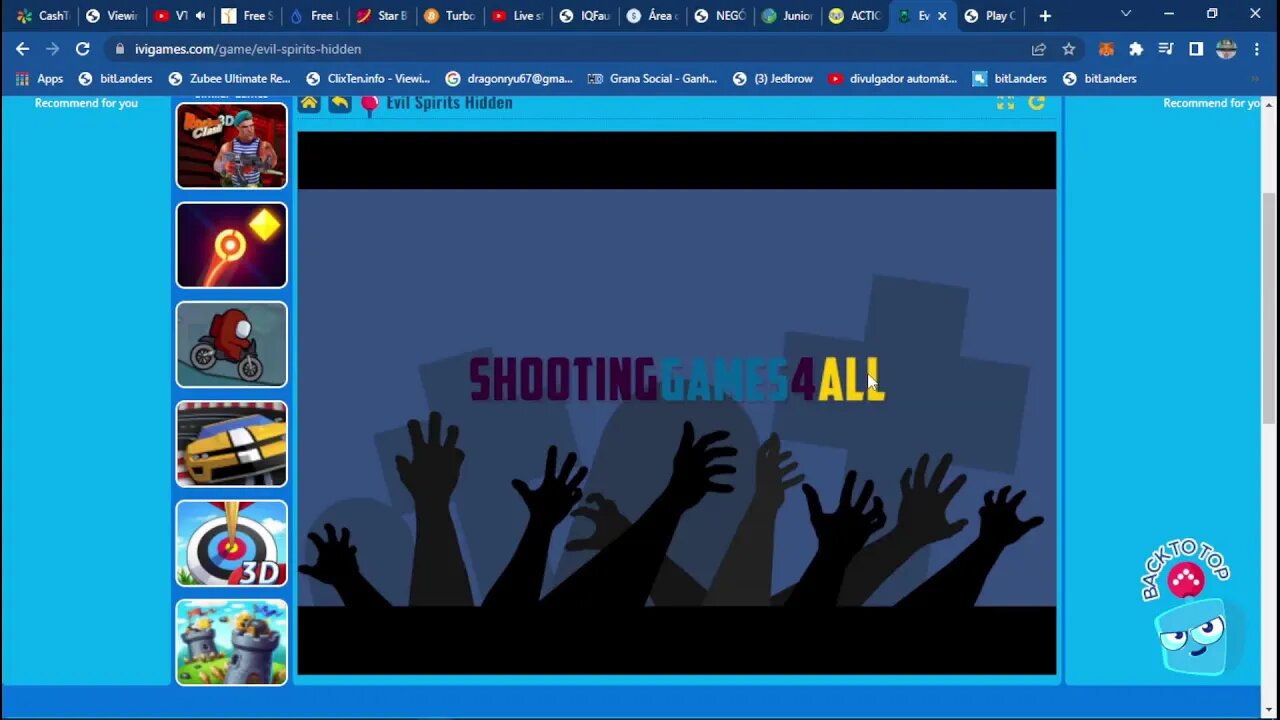The image size is (1280, 720).
Task: Expand the tab search dropdown
Action: click(1126, 14)
